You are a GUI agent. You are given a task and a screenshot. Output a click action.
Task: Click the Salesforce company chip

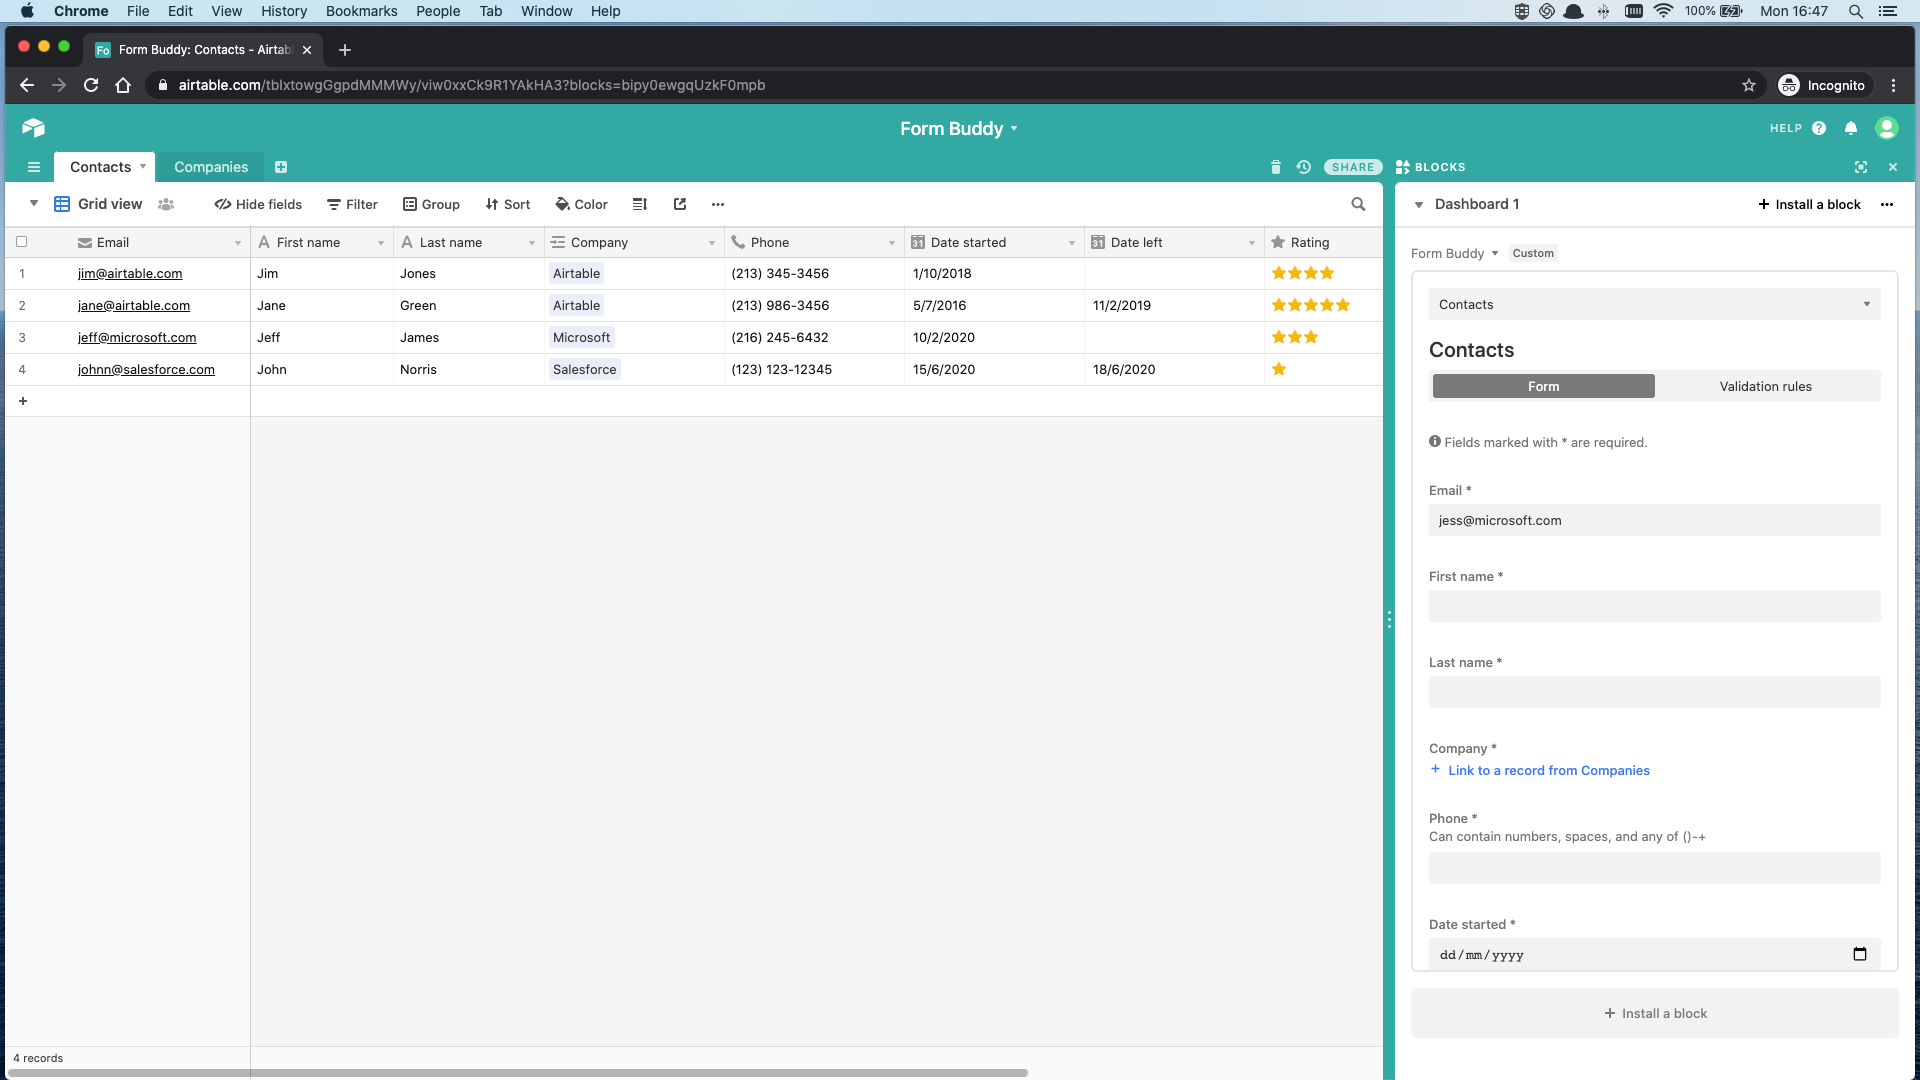tap(584, 369)
